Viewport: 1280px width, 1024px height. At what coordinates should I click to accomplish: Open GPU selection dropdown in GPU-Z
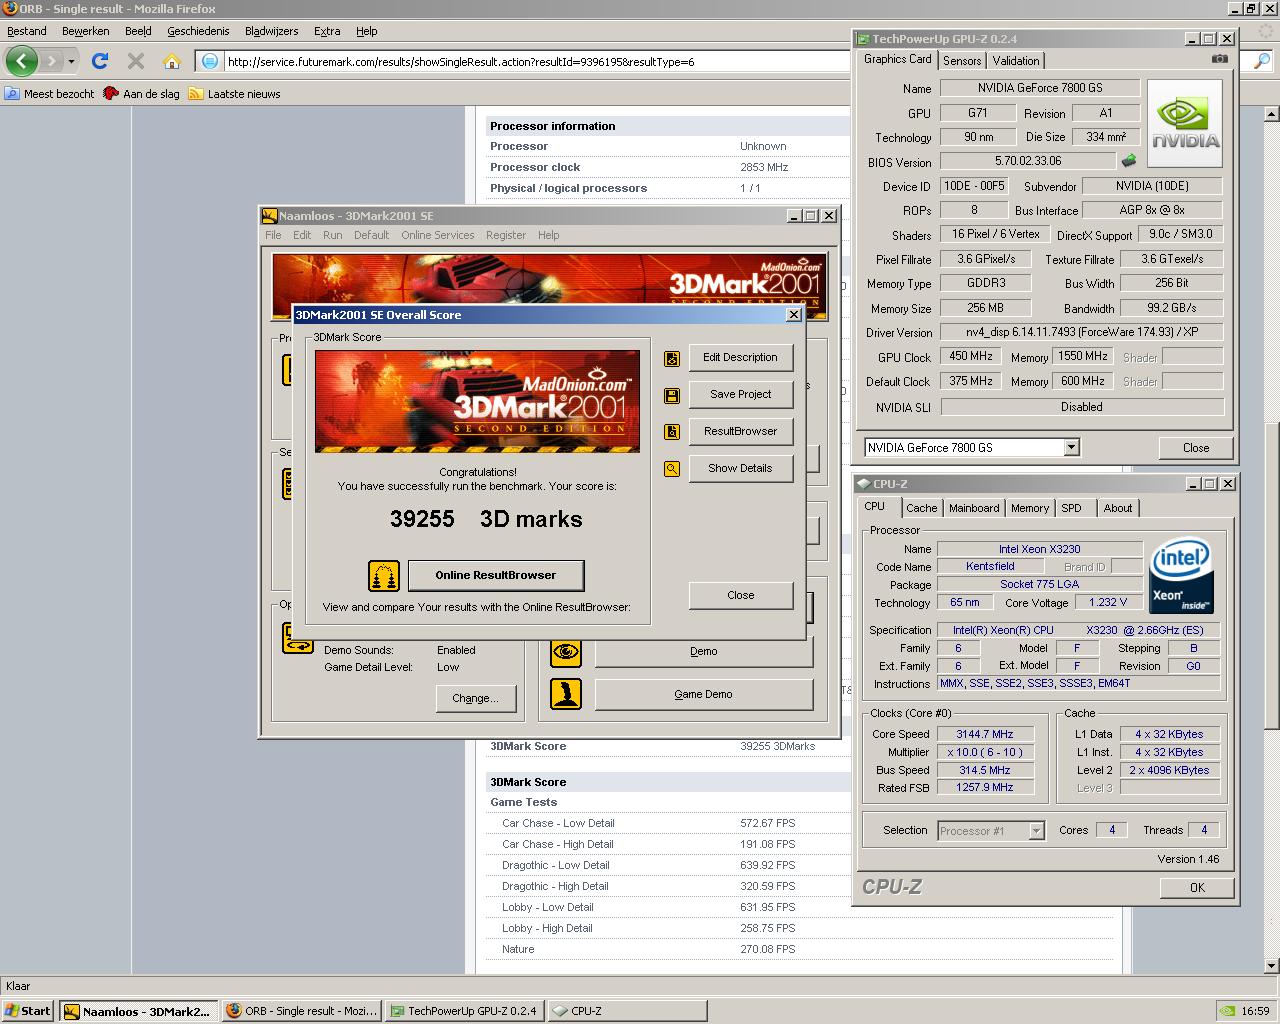[x=1072, y=448]
